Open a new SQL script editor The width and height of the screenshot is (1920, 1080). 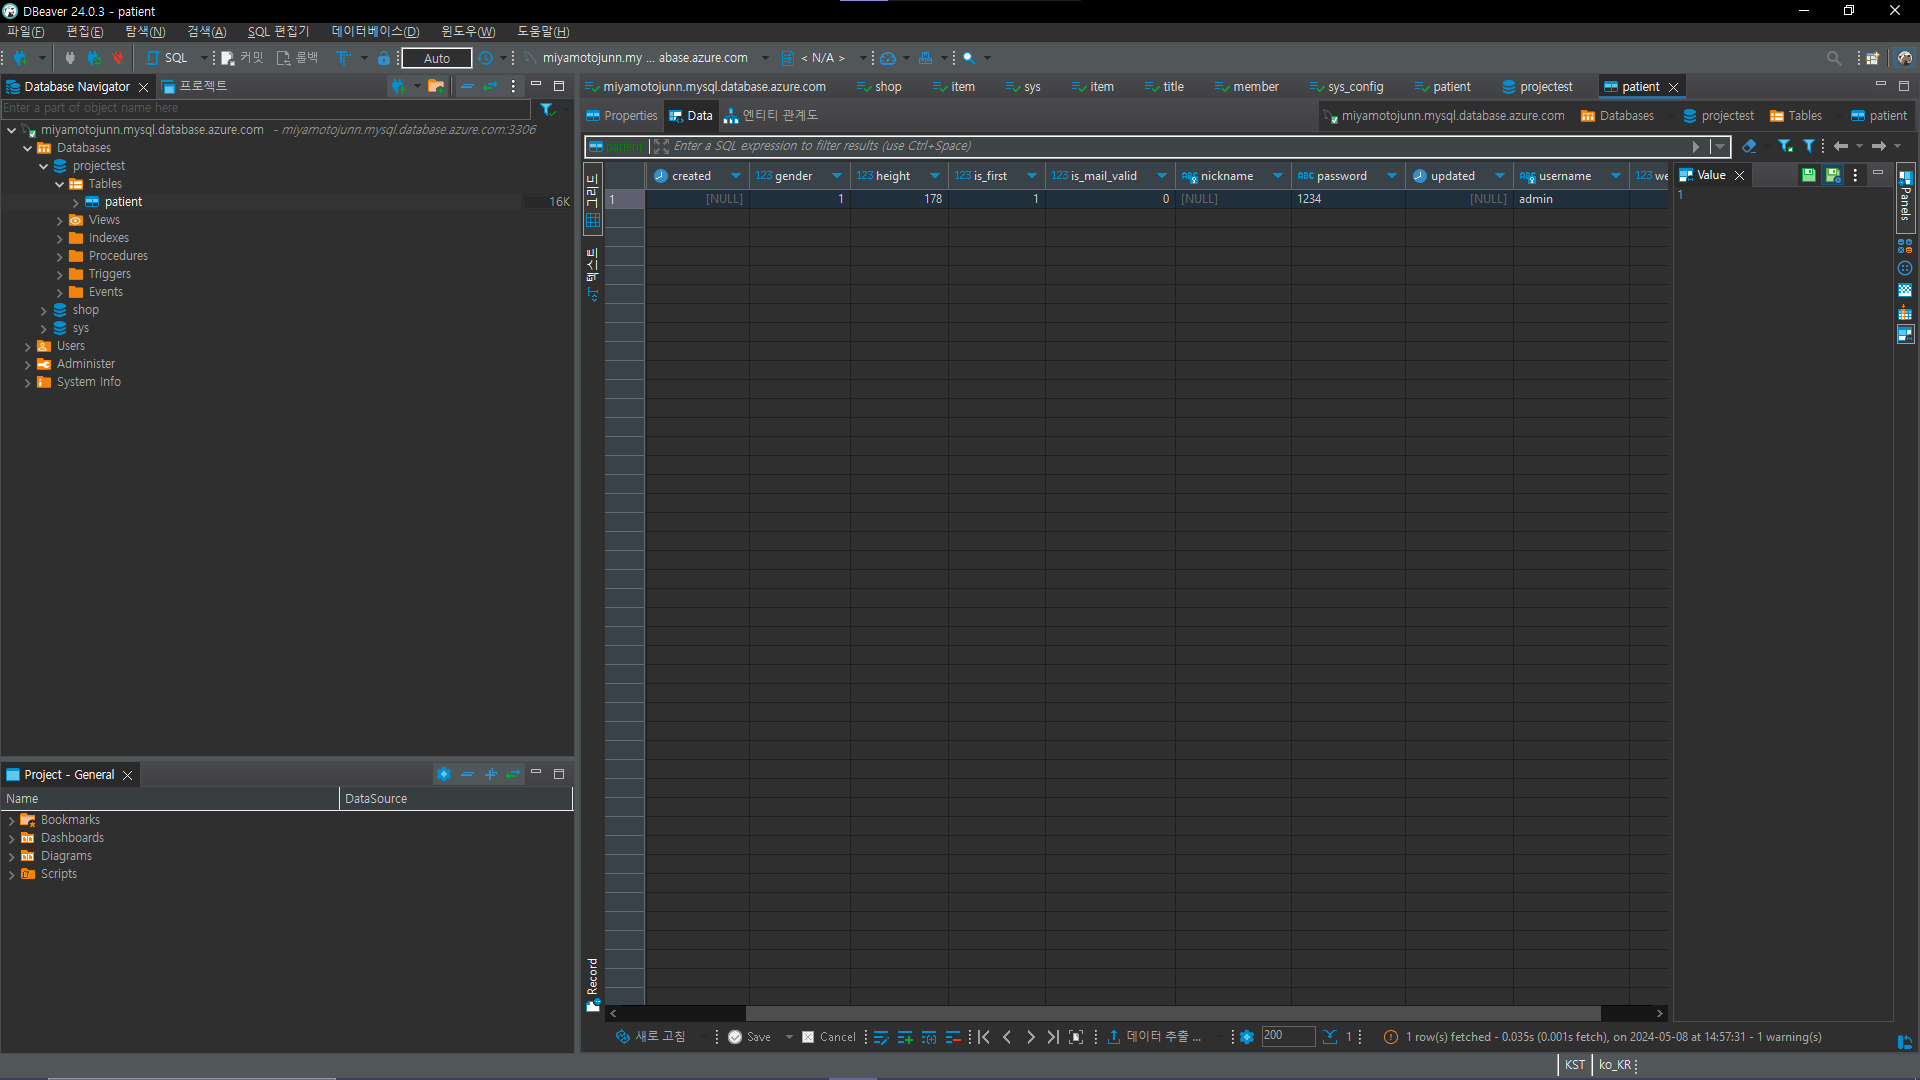pyautogui.click(x=167, y=58)
